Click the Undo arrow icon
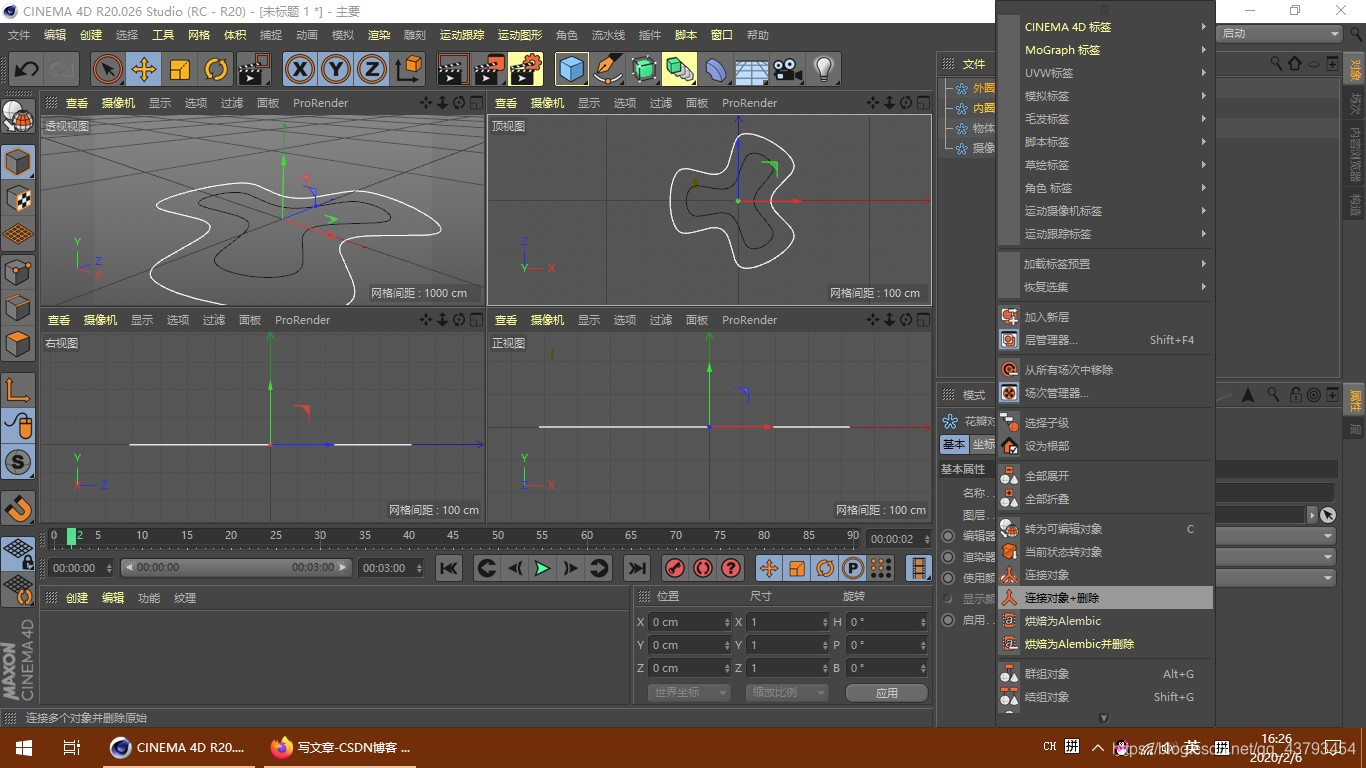1366x768 pixels. pyautogui.click(x=26, y=69)
